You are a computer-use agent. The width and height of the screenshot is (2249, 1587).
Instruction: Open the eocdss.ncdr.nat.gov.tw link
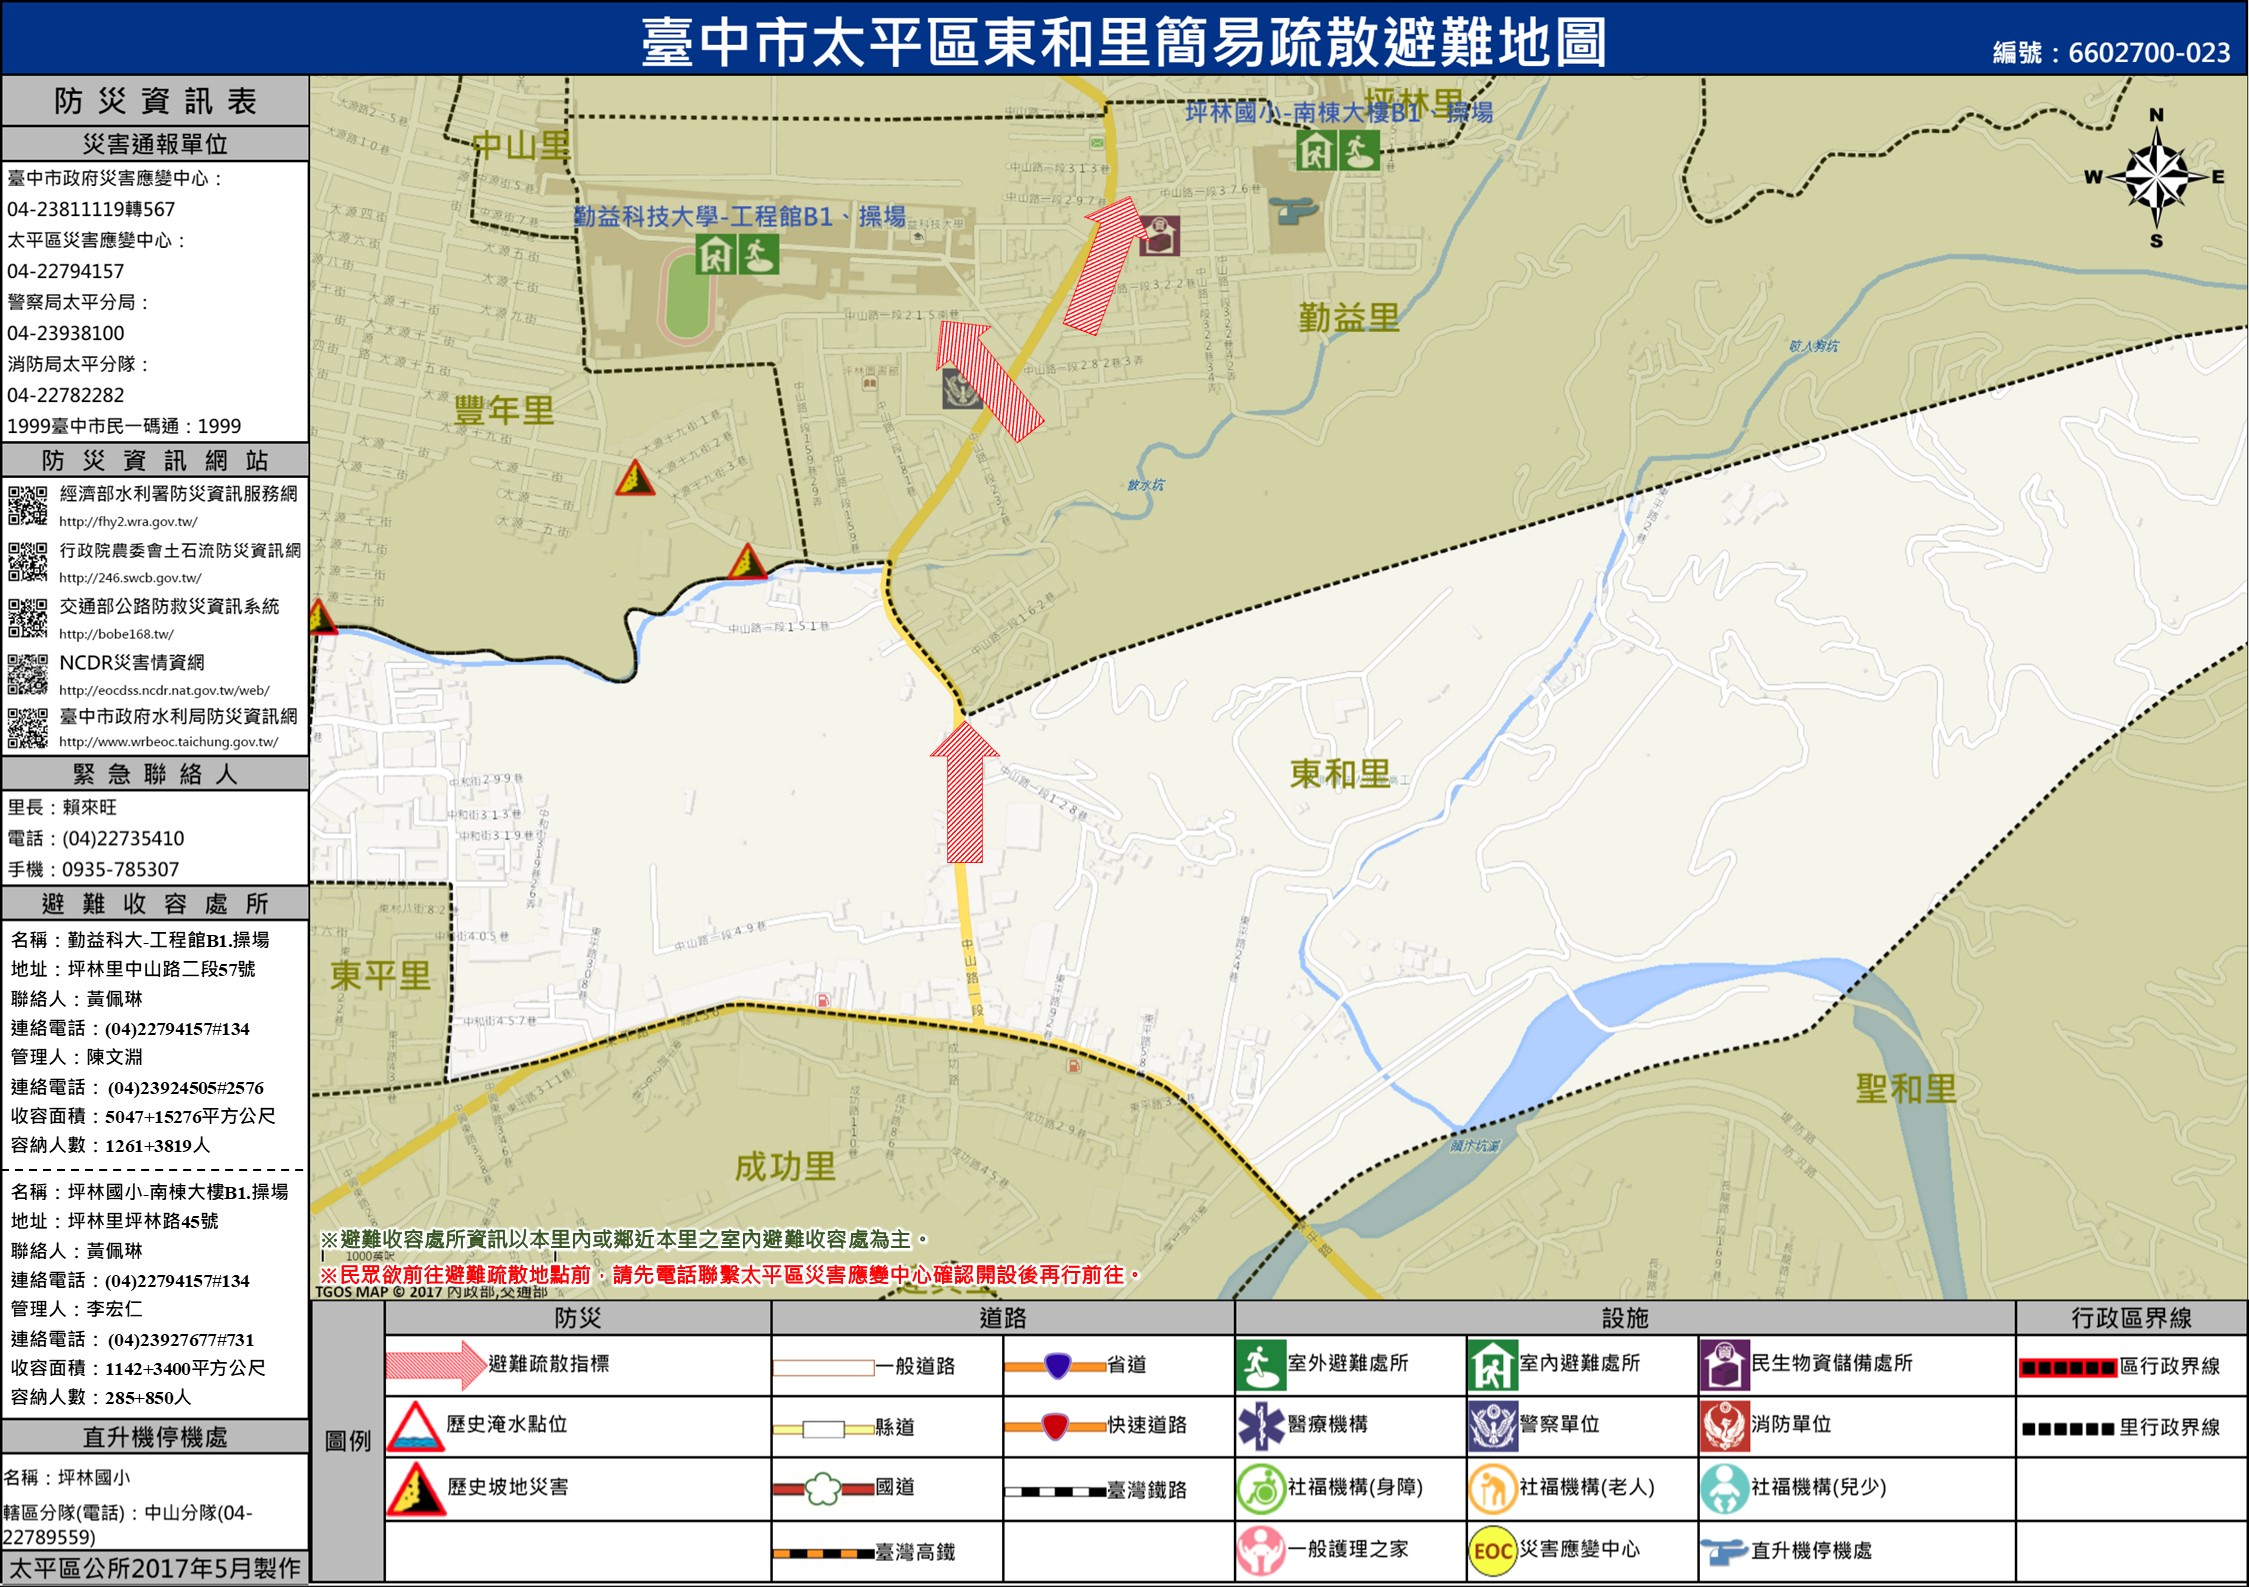point(164,690)
